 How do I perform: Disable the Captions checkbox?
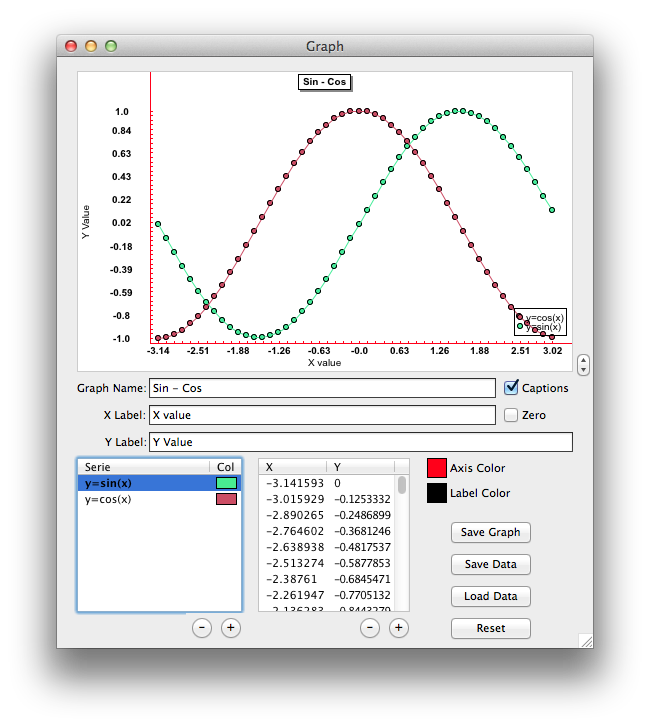pos(511,388)
